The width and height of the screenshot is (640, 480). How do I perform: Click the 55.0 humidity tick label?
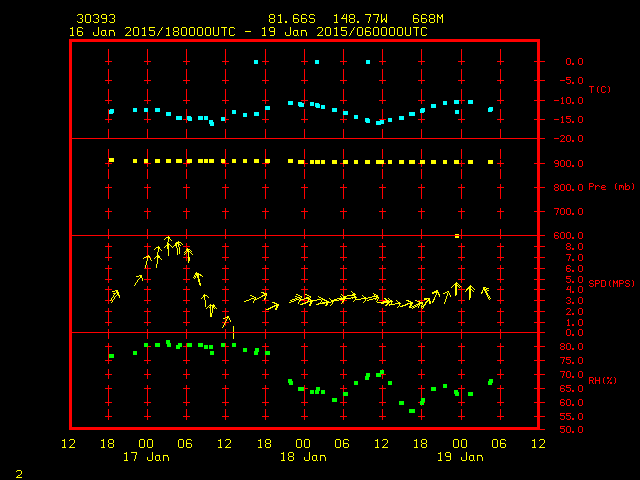pos(571,417)
